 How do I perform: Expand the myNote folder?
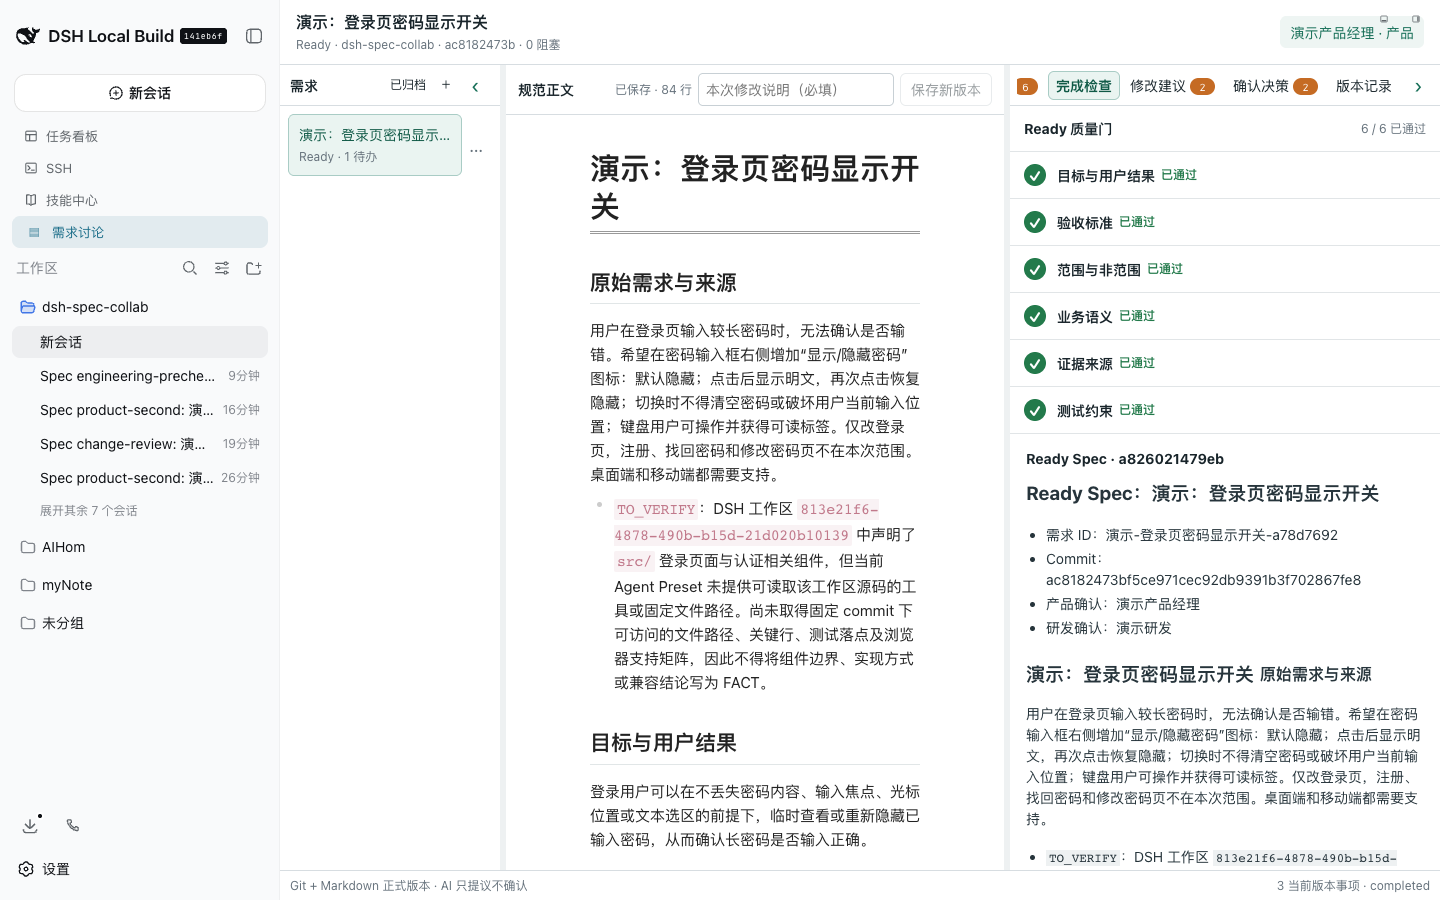click(140, 585)
